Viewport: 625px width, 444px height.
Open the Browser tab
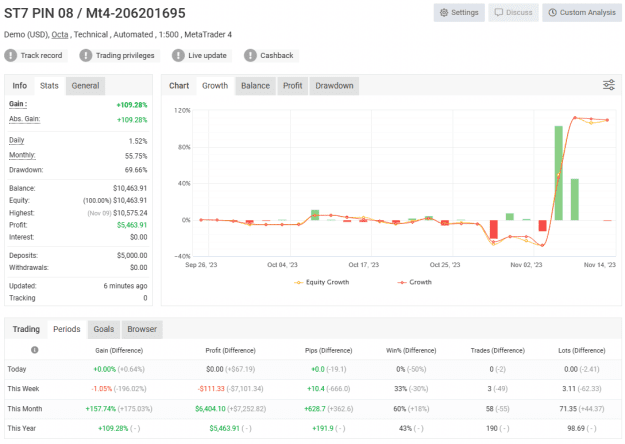click(x=142, y=329)
